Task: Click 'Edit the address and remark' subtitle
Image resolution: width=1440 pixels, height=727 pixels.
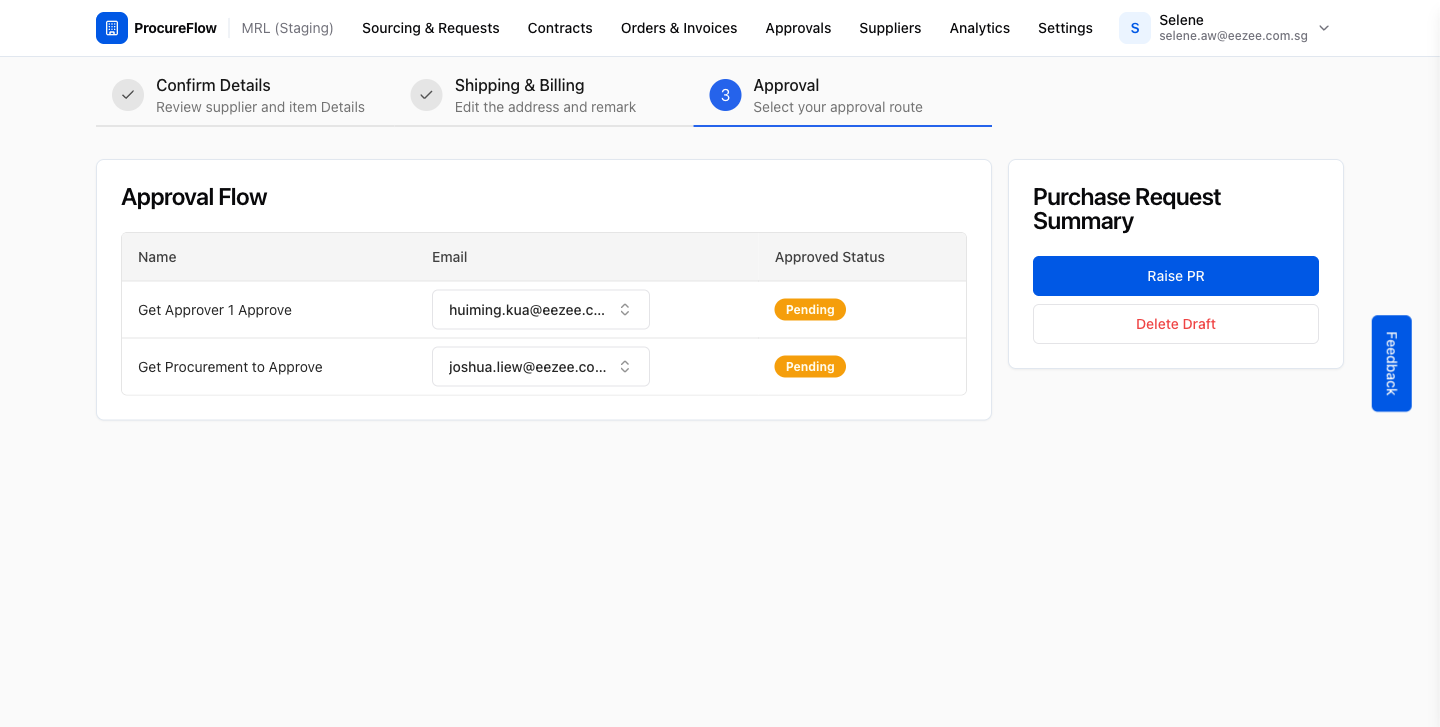Action: 545,107
